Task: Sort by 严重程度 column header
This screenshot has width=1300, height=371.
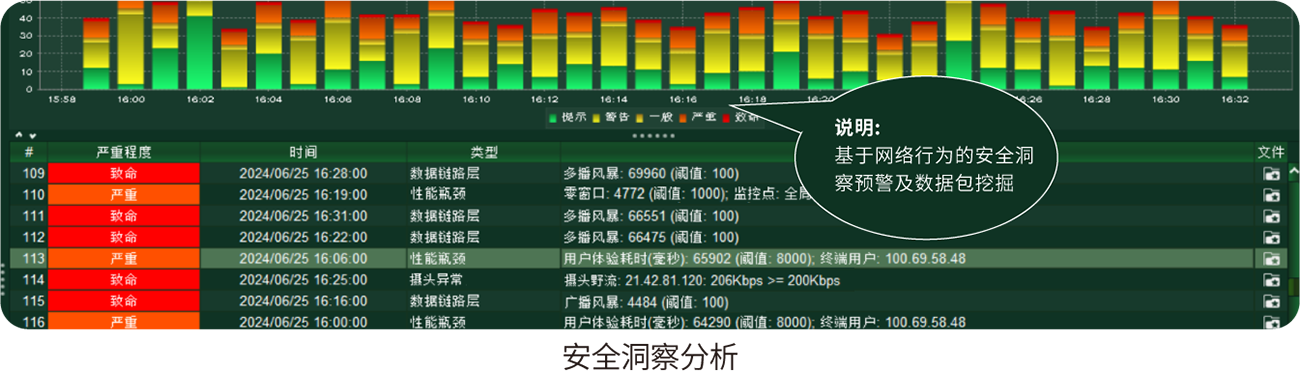Action: point(124,152)
